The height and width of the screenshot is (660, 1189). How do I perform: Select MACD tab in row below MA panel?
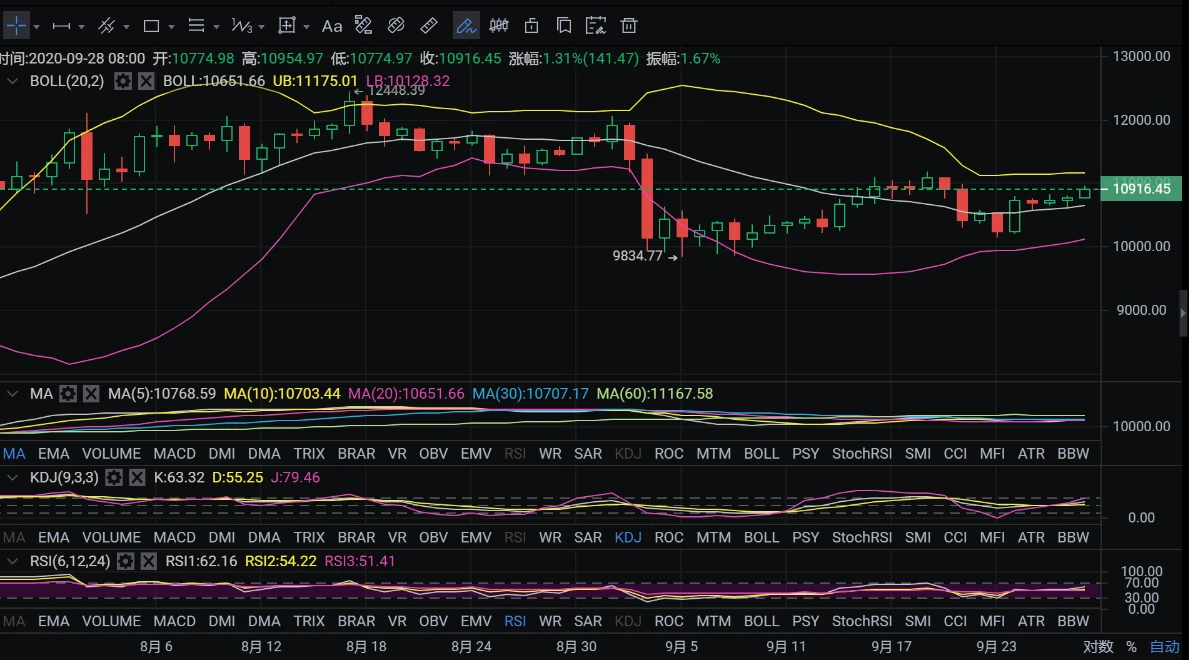(174, 454)
